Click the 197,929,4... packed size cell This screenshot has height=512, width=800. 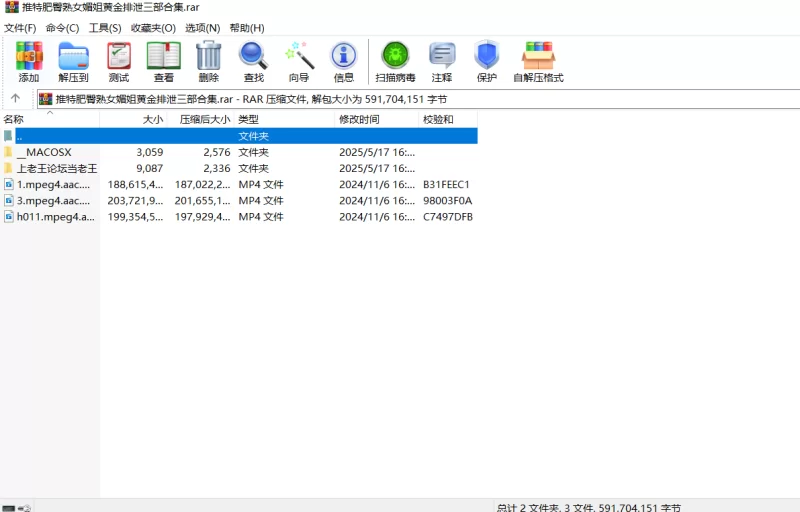coord(203,217)
